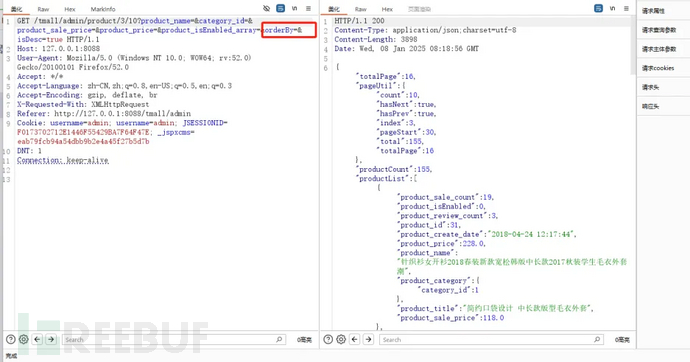This screenshot has height=362, width=690.
Task: Toggle pretty-format icon in response pane
Action: pos(598,8)
